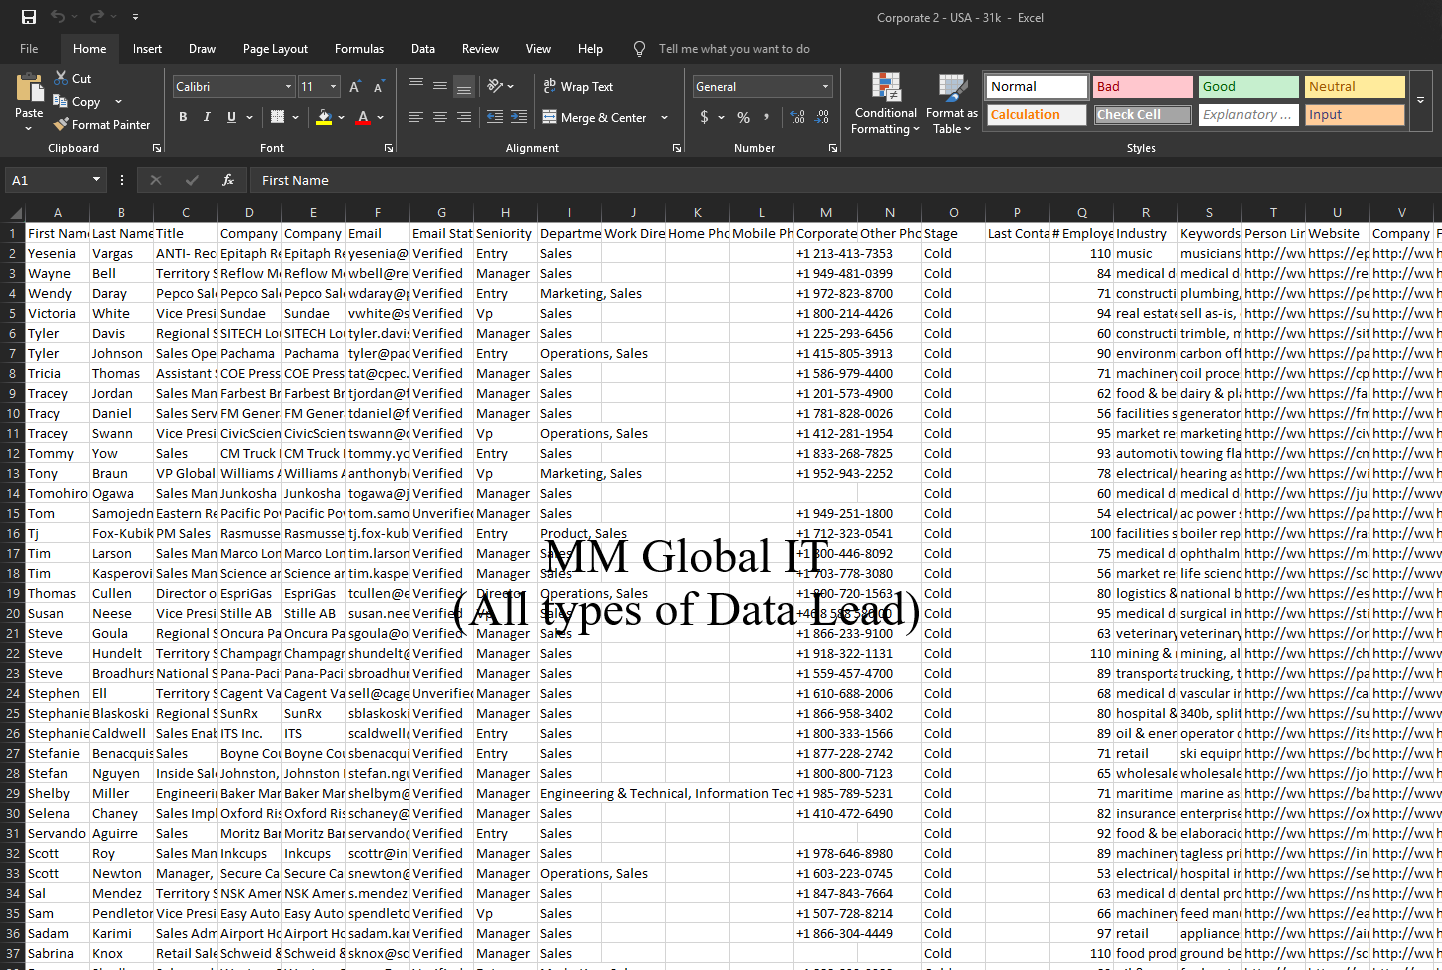
Task: Toggle Underline formatting
Action: click(x=231, y=117)
